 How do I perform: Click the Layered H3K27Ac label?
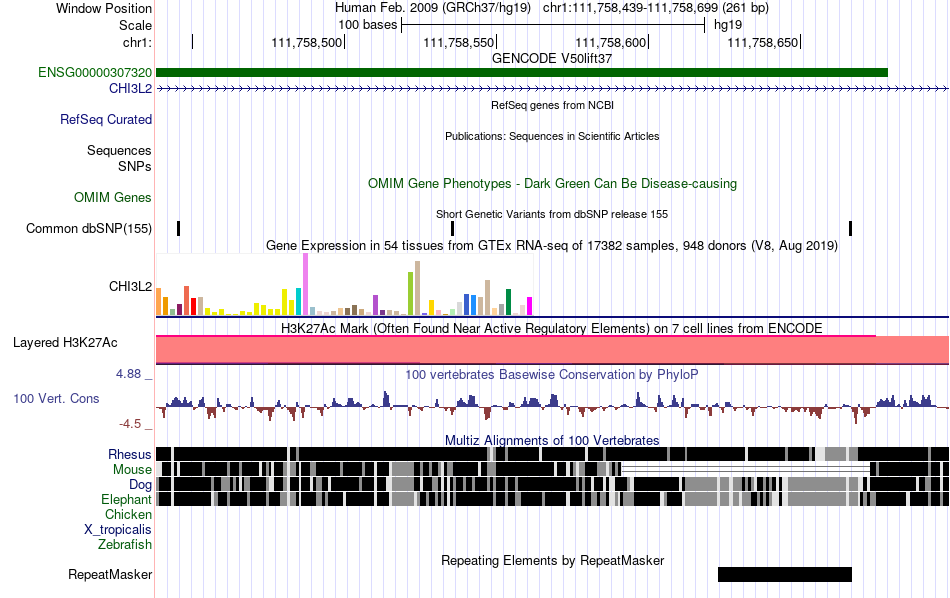coord(65,342)
